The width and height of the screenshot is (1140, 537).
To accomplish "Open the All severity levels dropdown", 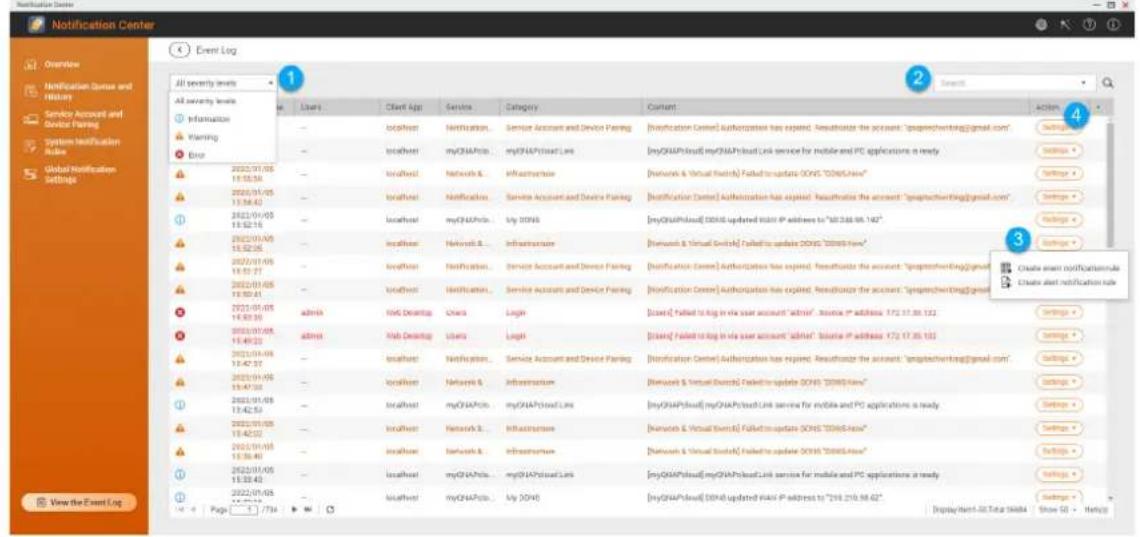I will (x=223, y=84).
